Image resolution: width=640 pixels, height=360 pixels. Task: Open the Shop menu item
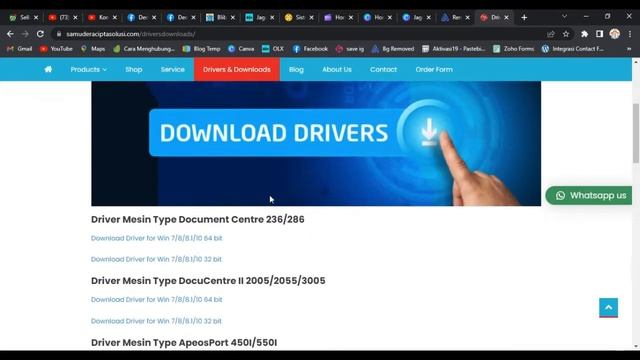click(133, 69)
